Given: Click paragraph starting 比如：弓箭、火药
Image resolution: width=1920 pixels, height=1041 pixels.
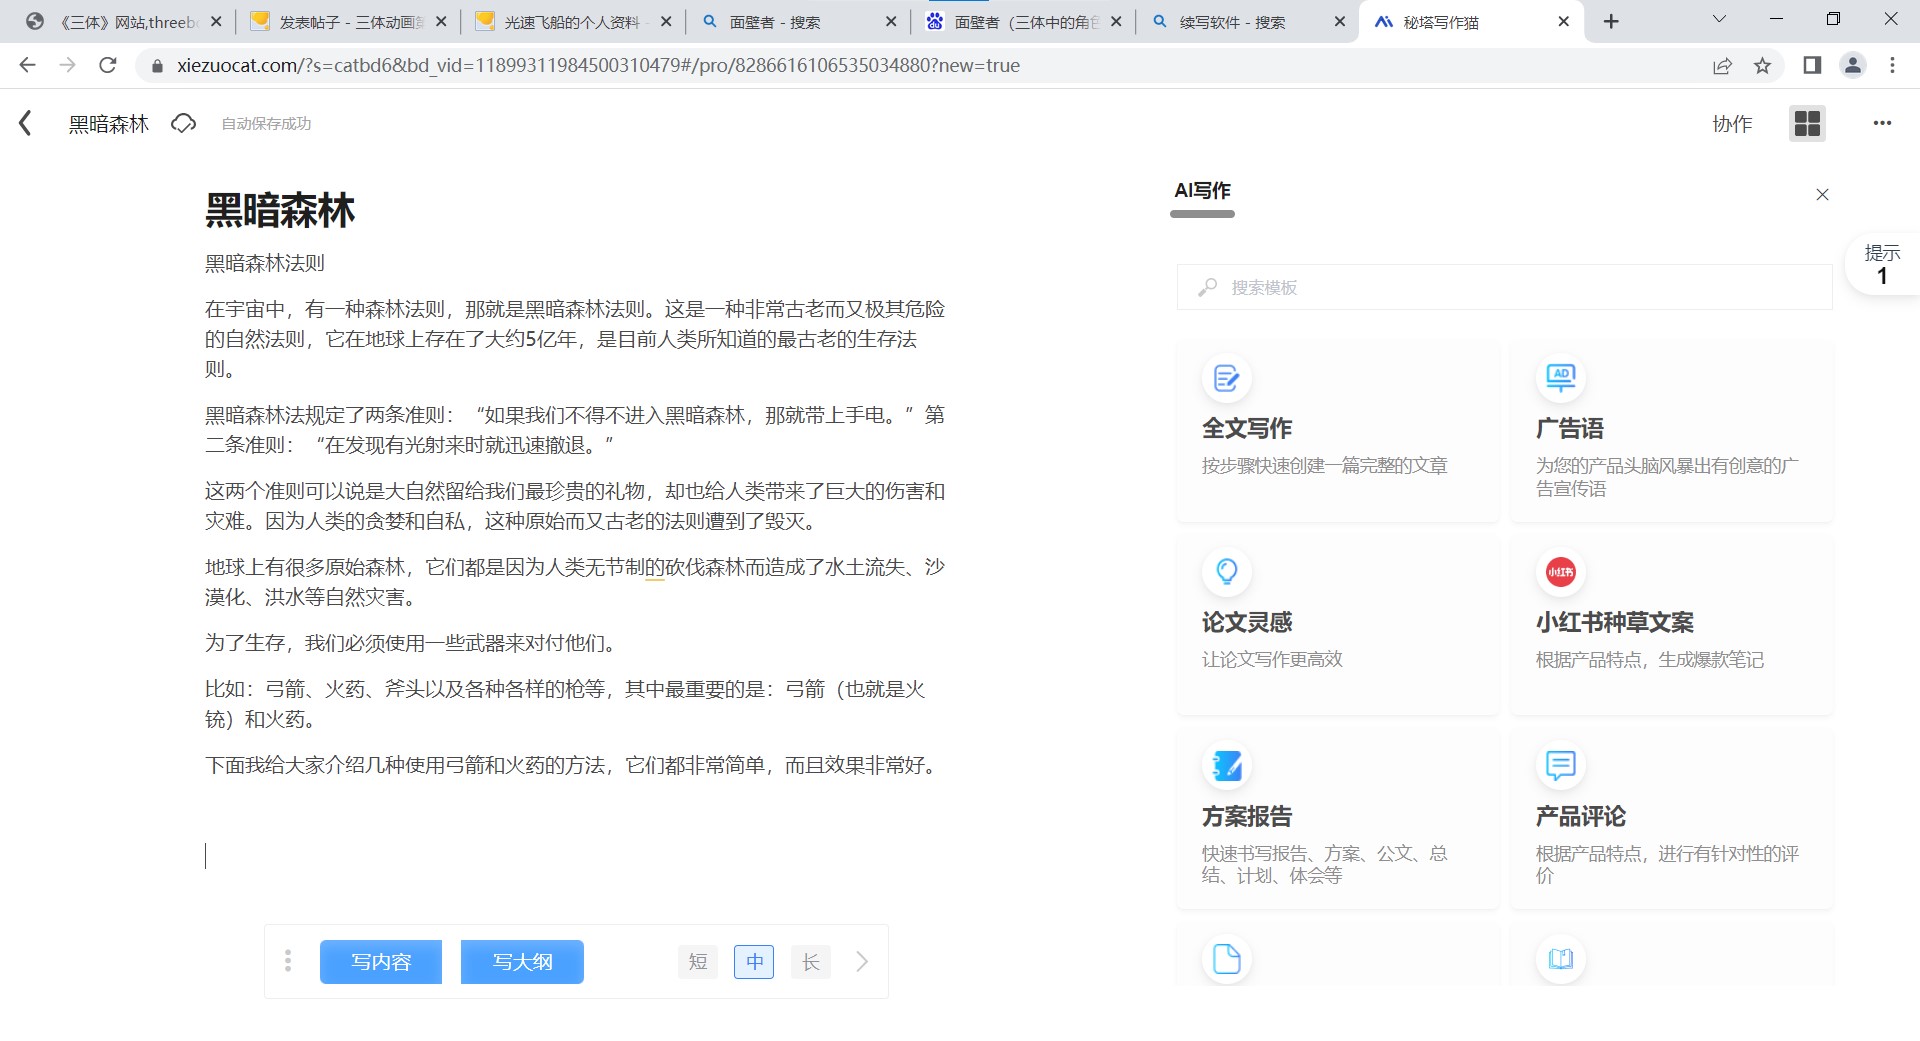Looking at the screenshot, I should [x=565, y=704].
